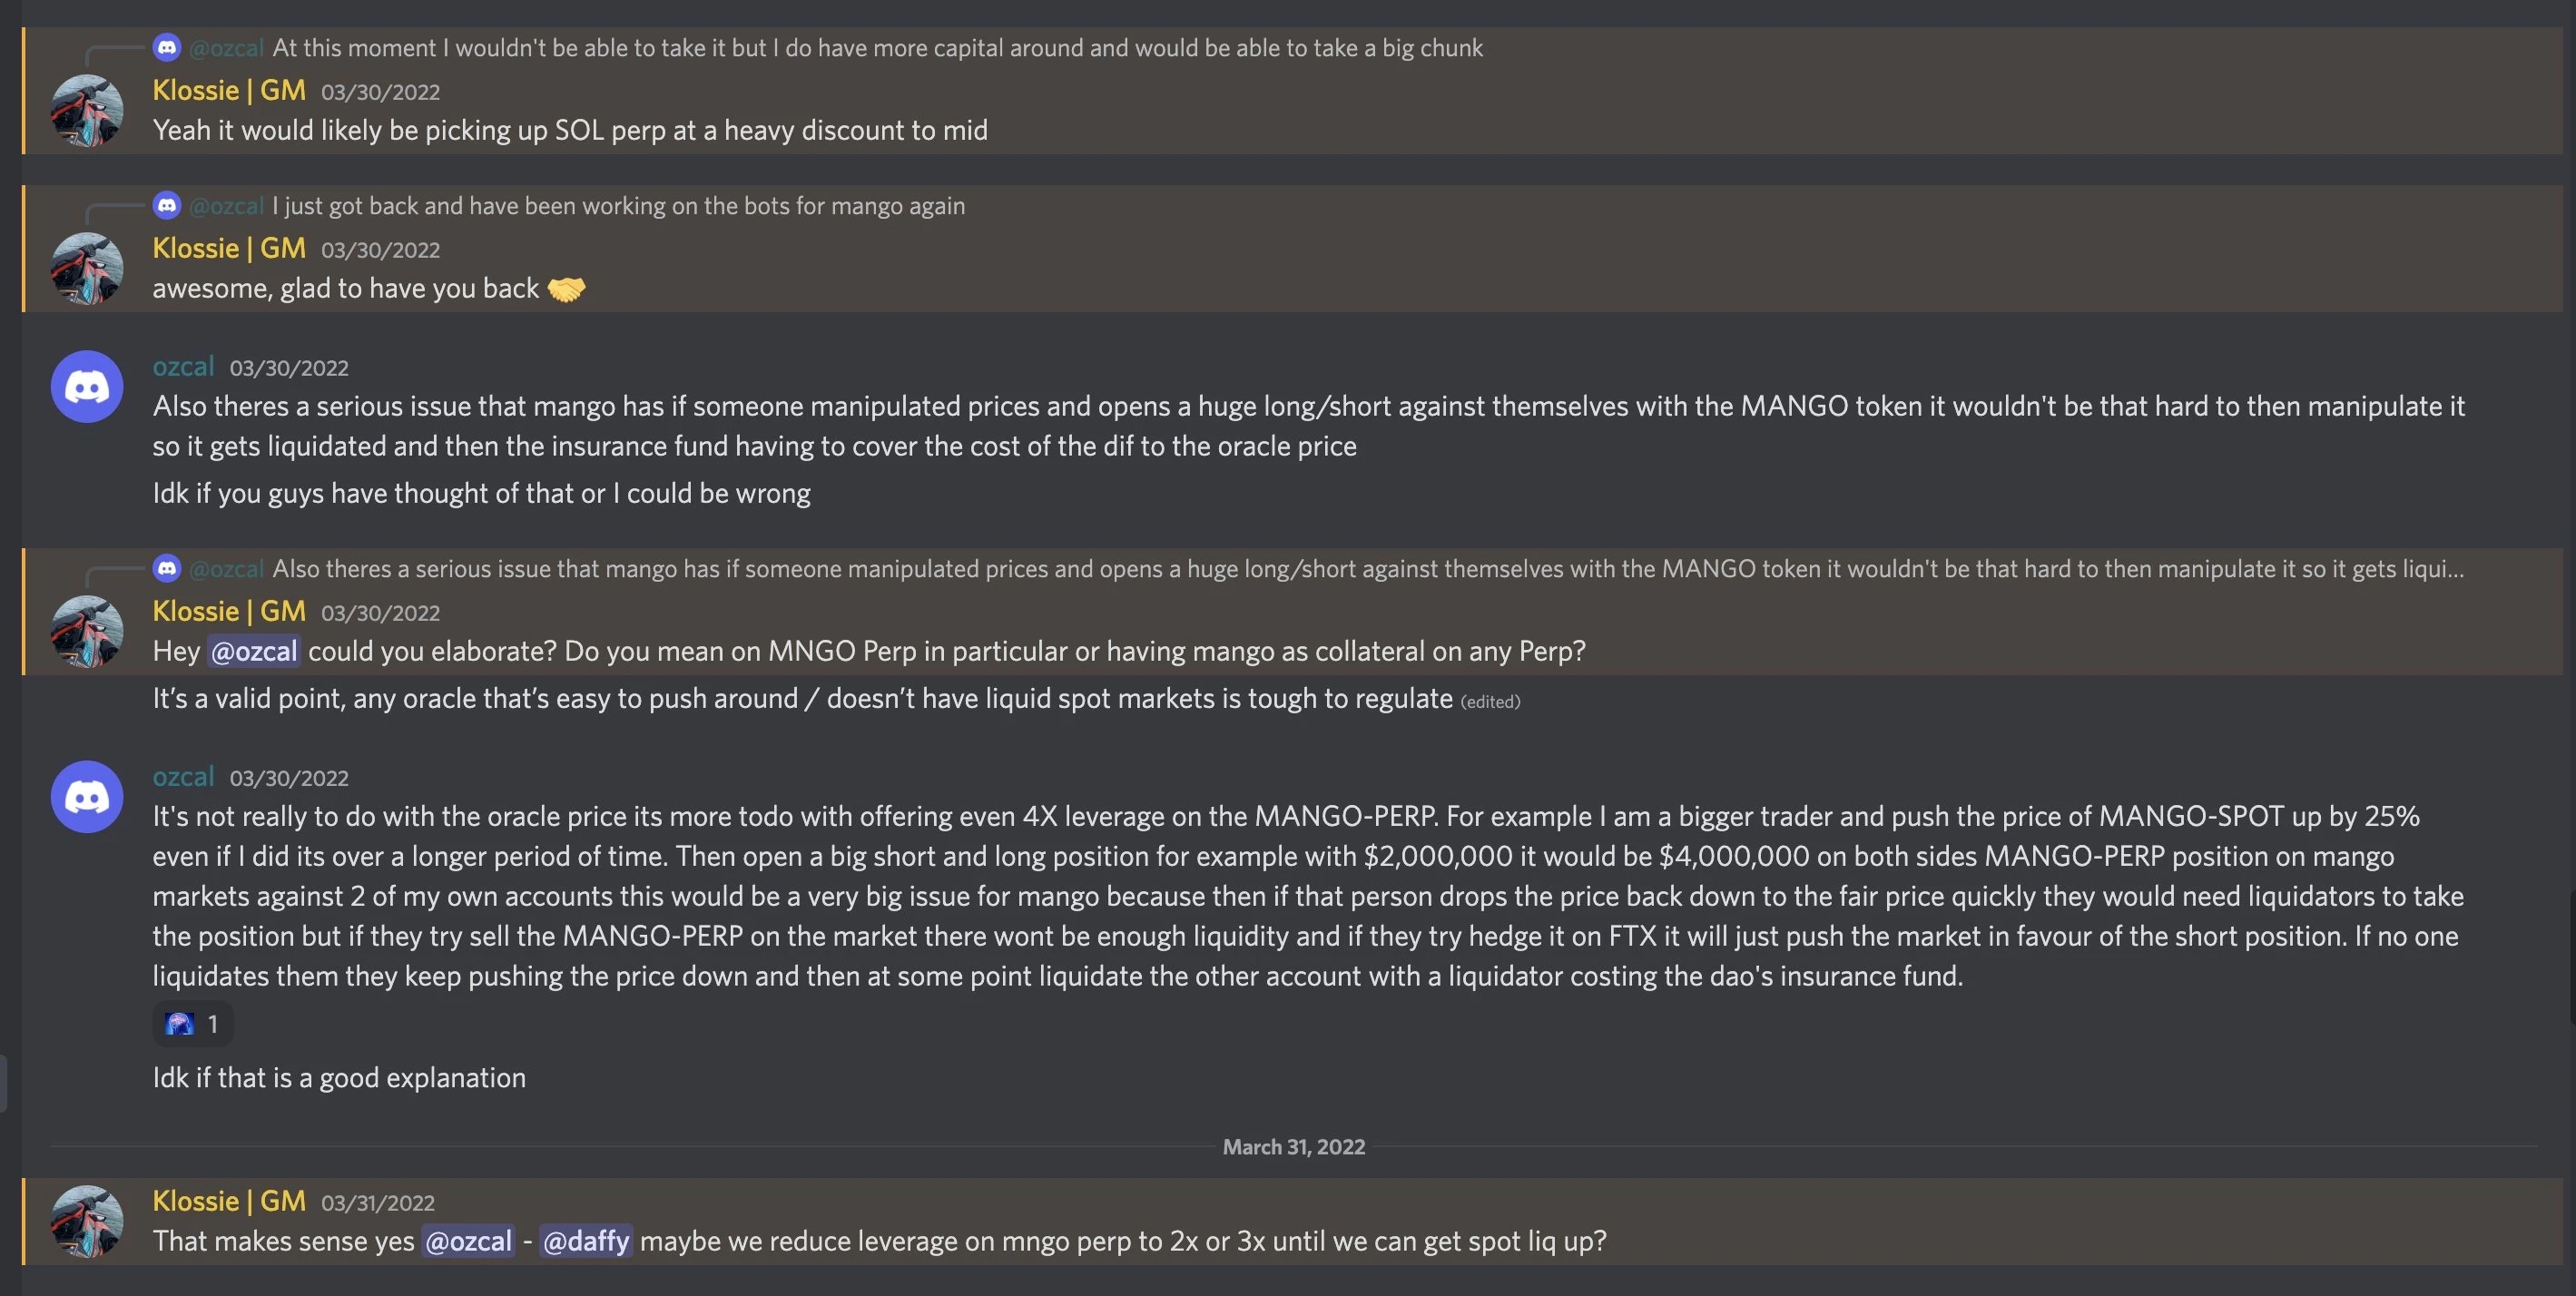Image resolution: width=2576 pixels, height=1296 pixels.
Task: Click the @daffy mention in the last message
Action: [586, 1241]
